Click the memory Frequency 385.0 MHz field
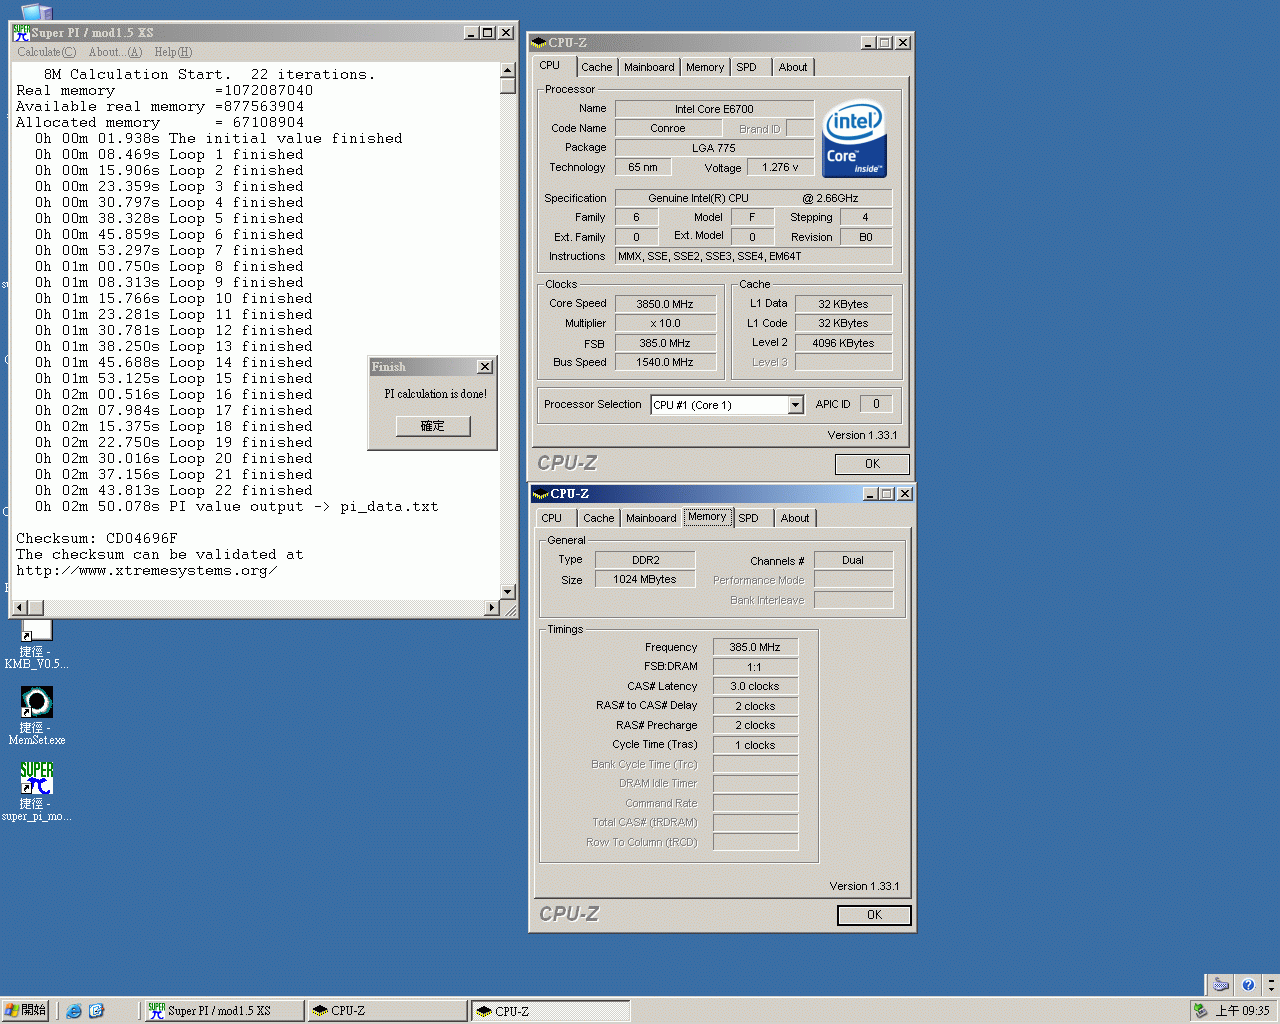The height and width of the screenshot is (1024, 1280). (755, 647)
